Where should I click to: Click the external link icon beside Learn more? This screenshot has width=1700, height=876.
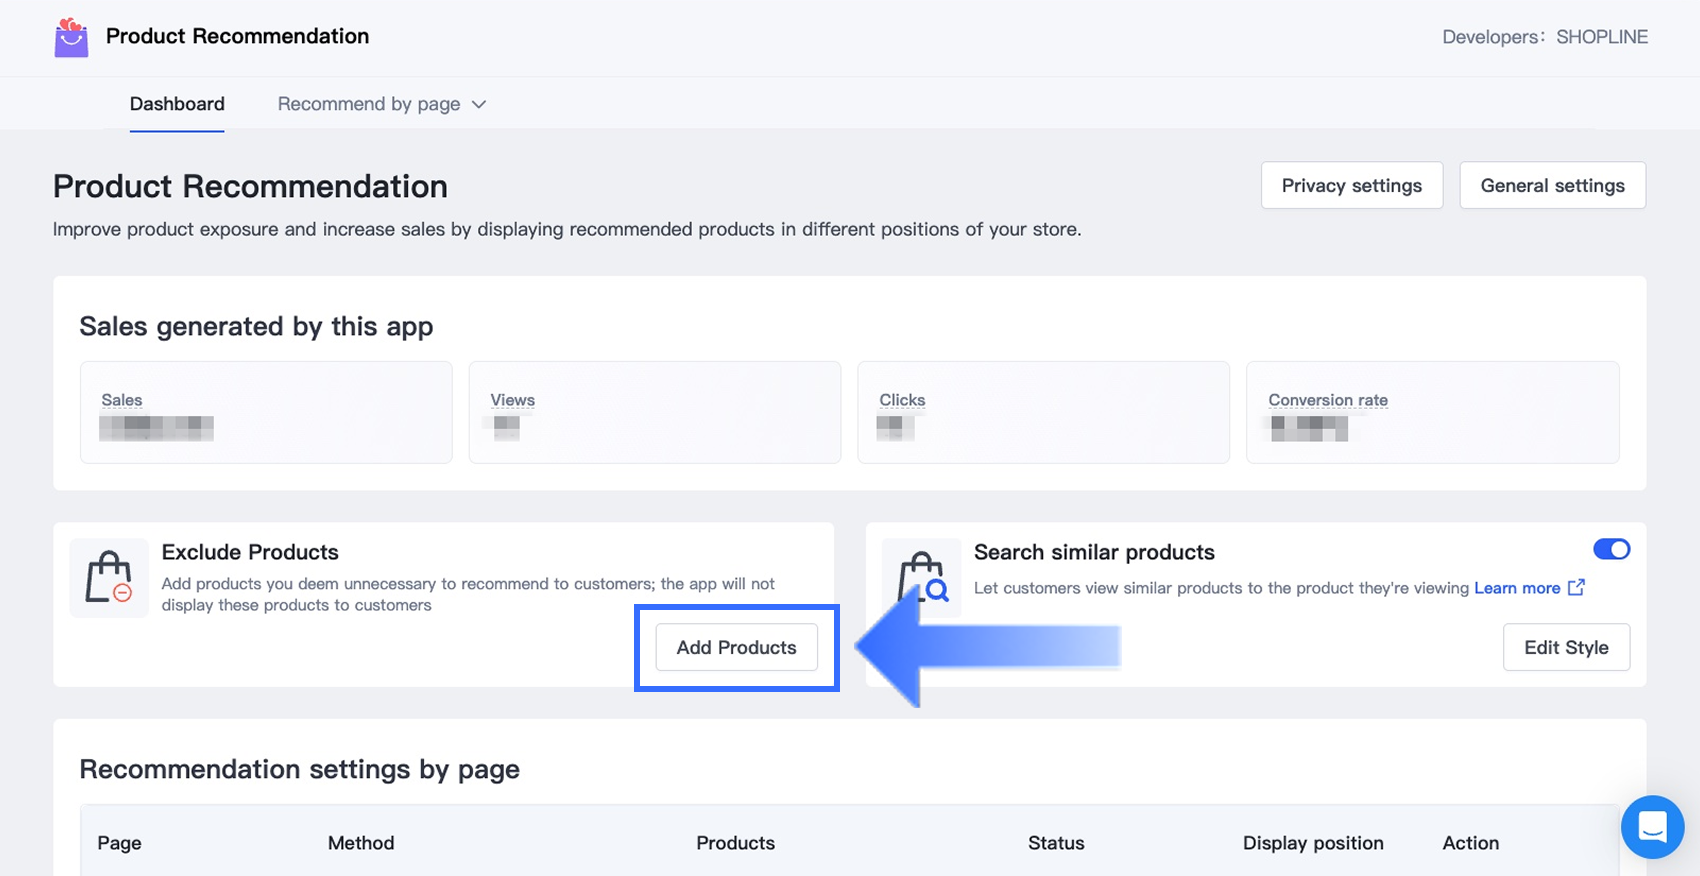click(x=1576, y=587)
